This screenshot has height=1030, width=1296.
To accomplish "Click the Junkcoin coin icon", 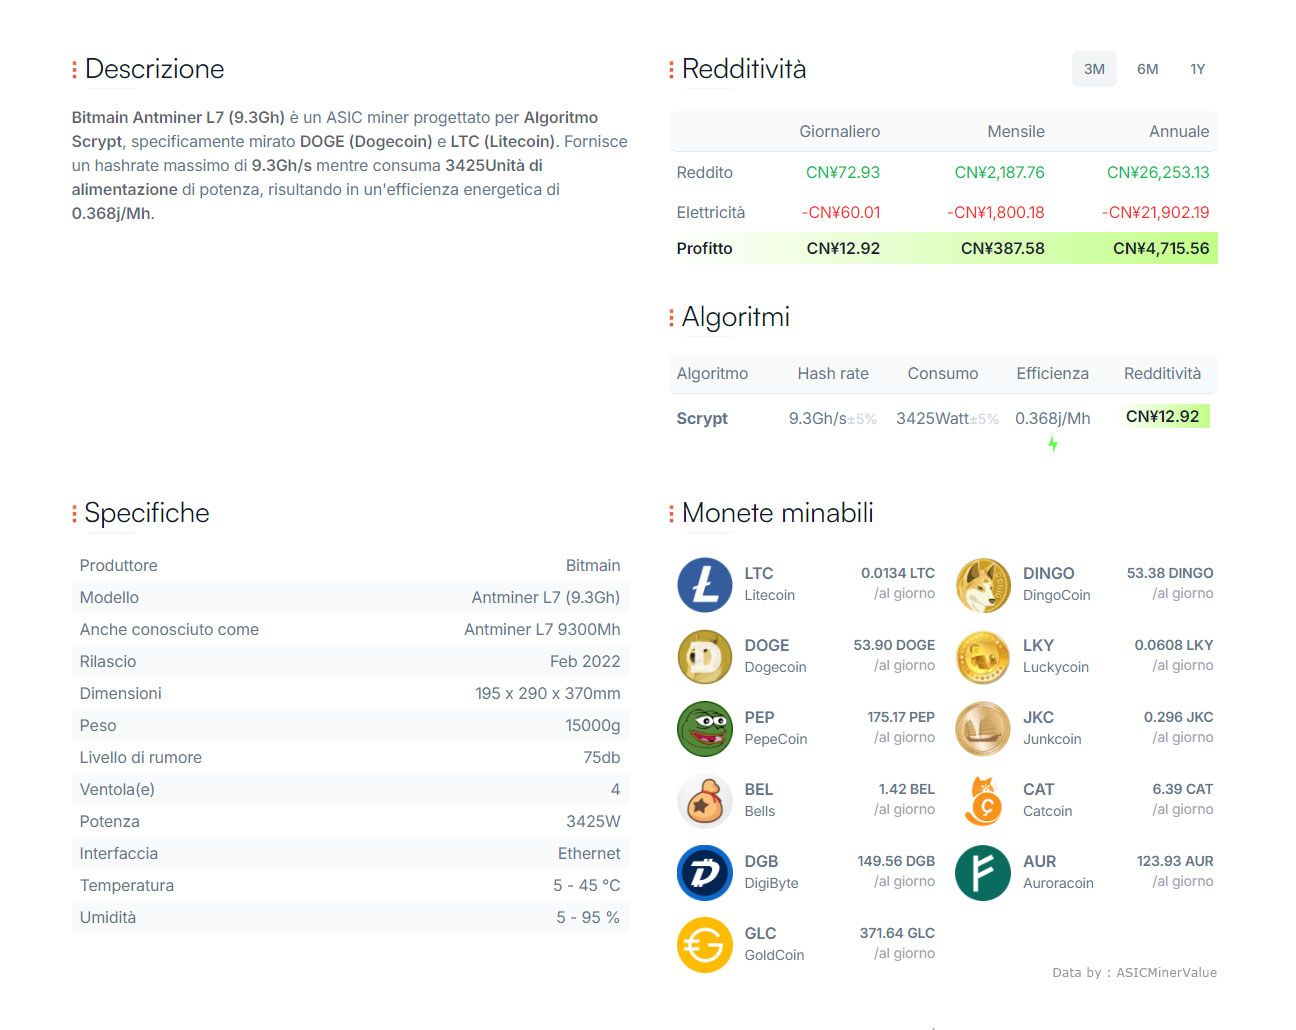I will tap(983, 729).
